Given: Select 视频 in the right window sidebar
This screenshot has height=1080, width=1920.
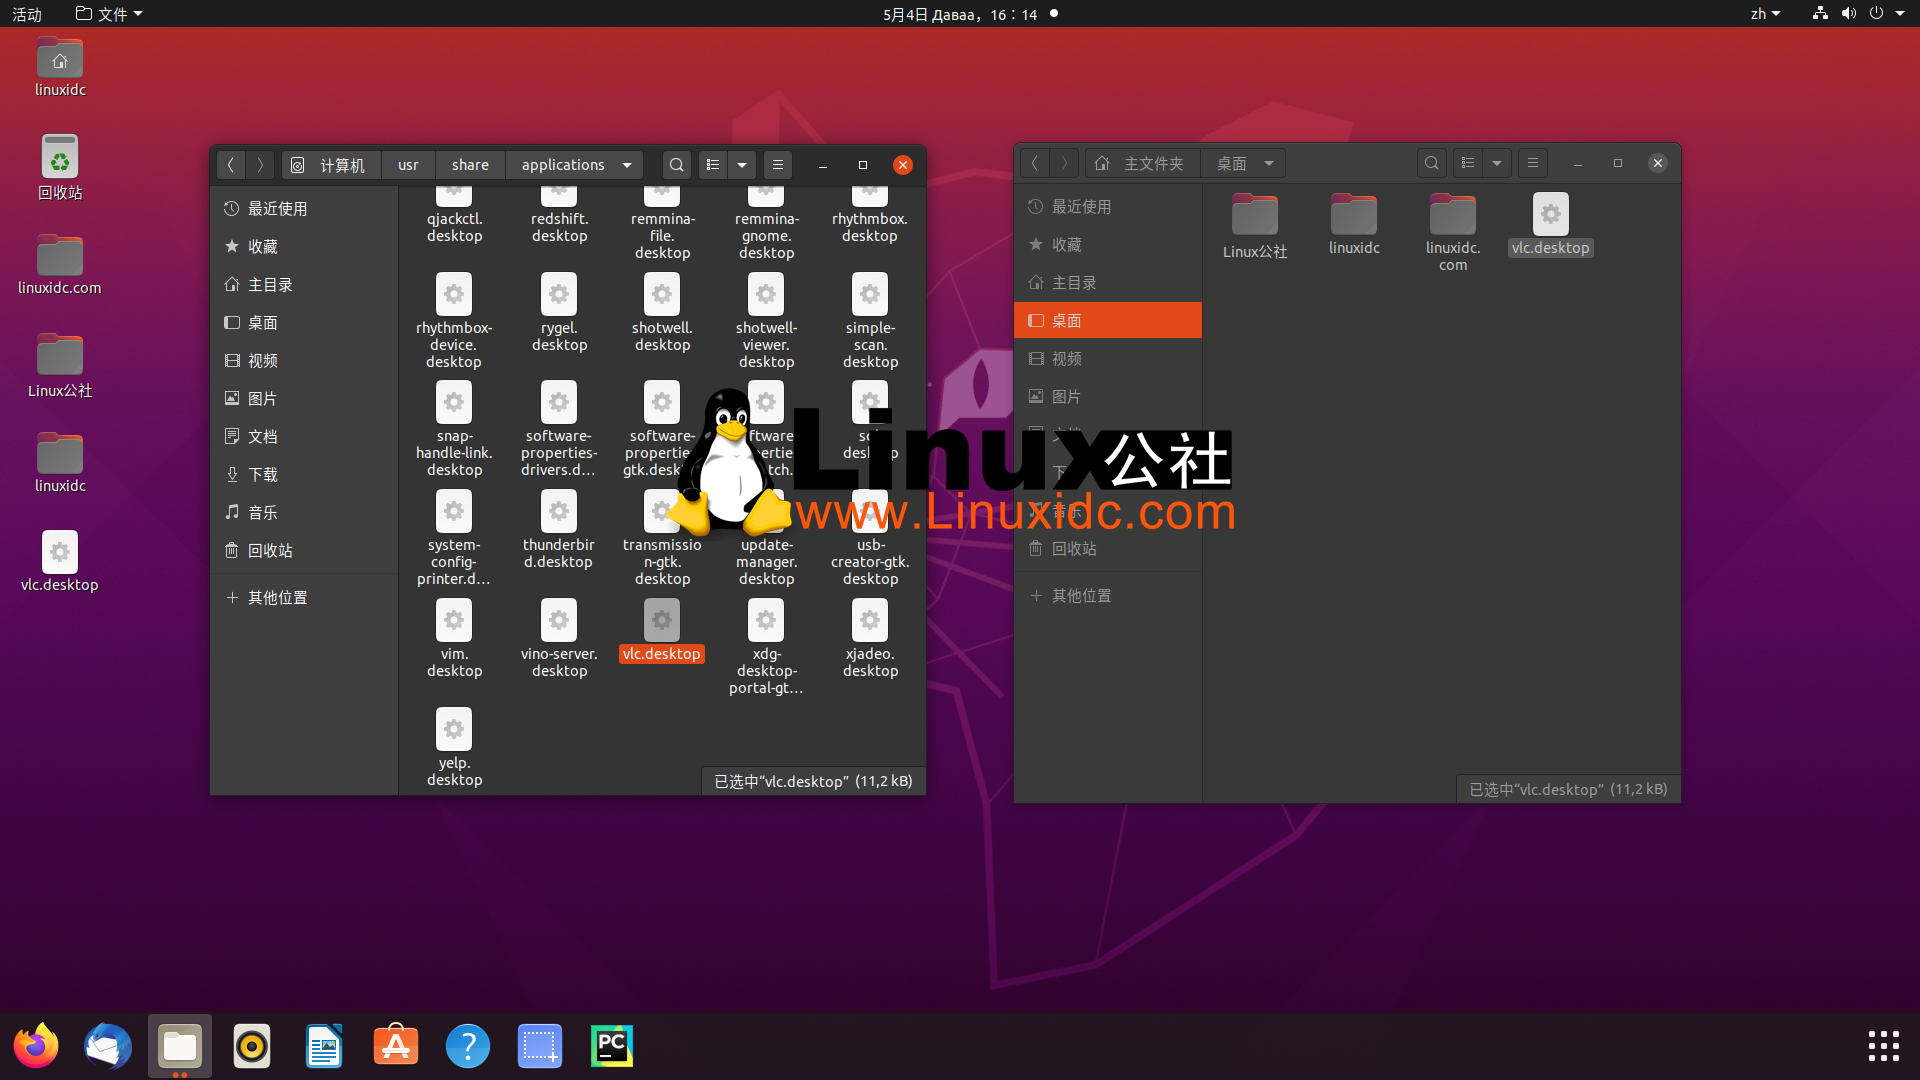Looking at the screenshot, I should point(1067,358).
